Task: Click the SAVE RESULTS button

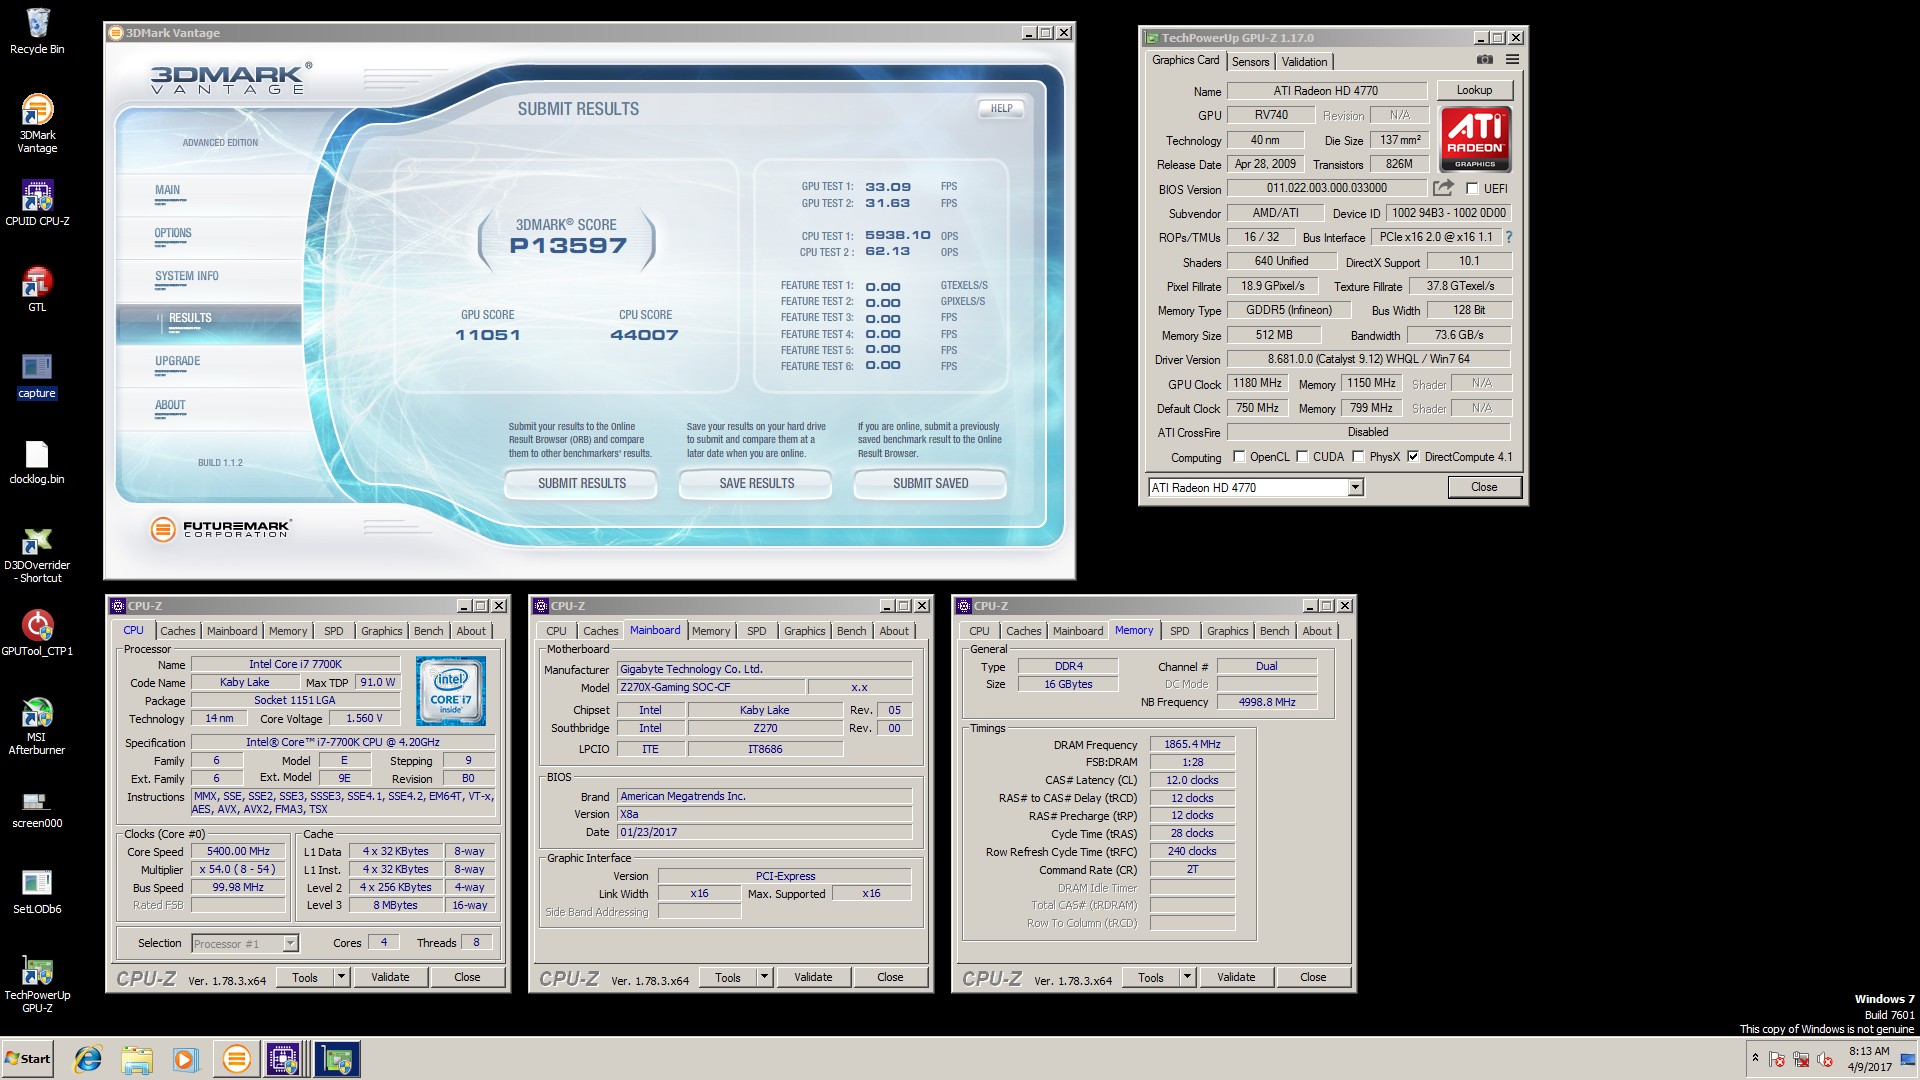Action: [756, 483]
